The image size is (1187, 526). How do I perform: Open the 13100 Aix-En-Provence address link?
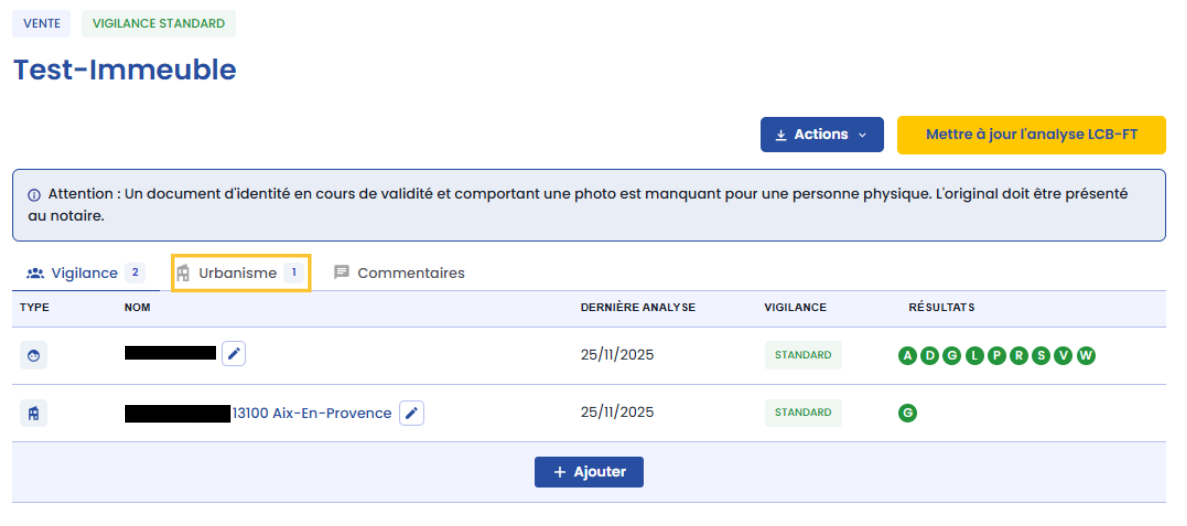click(x=312, y=413)
